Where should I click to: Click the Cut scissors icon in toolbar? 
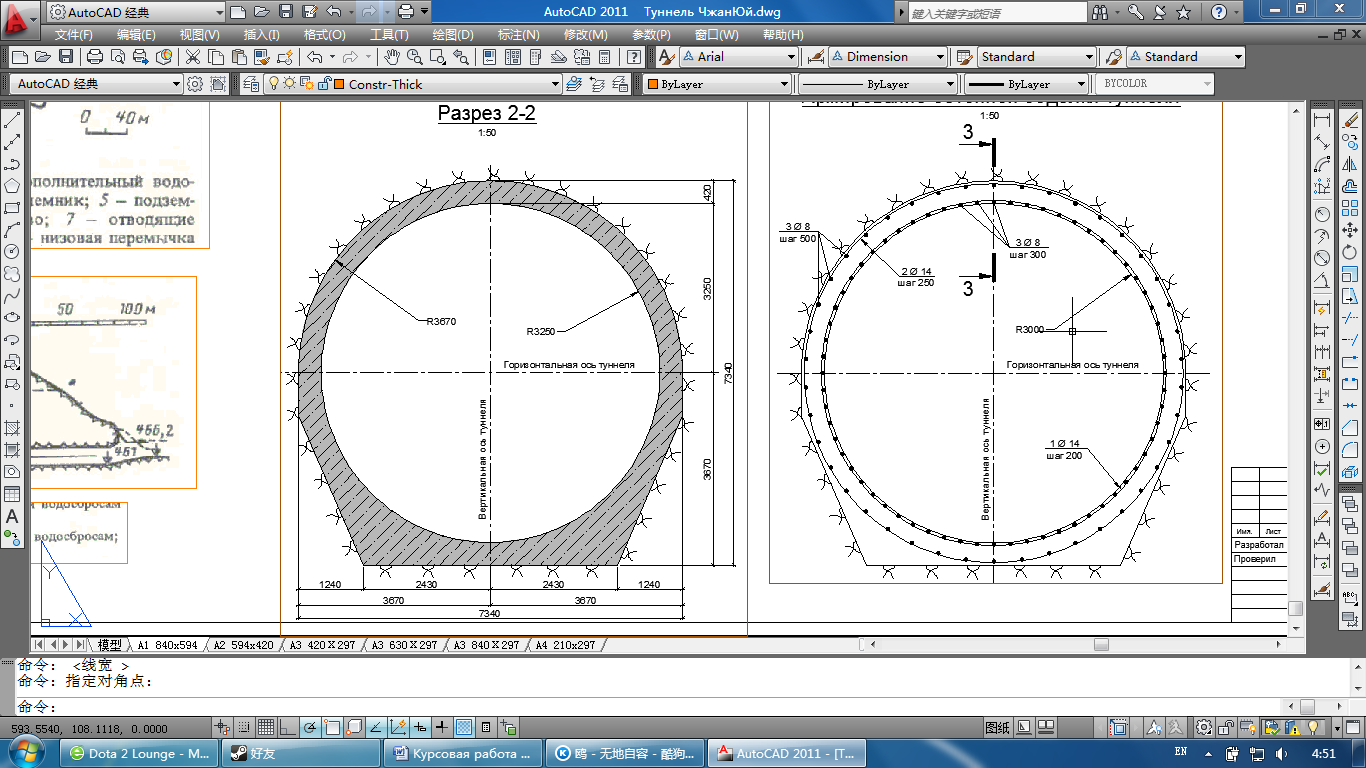point(191,57)
